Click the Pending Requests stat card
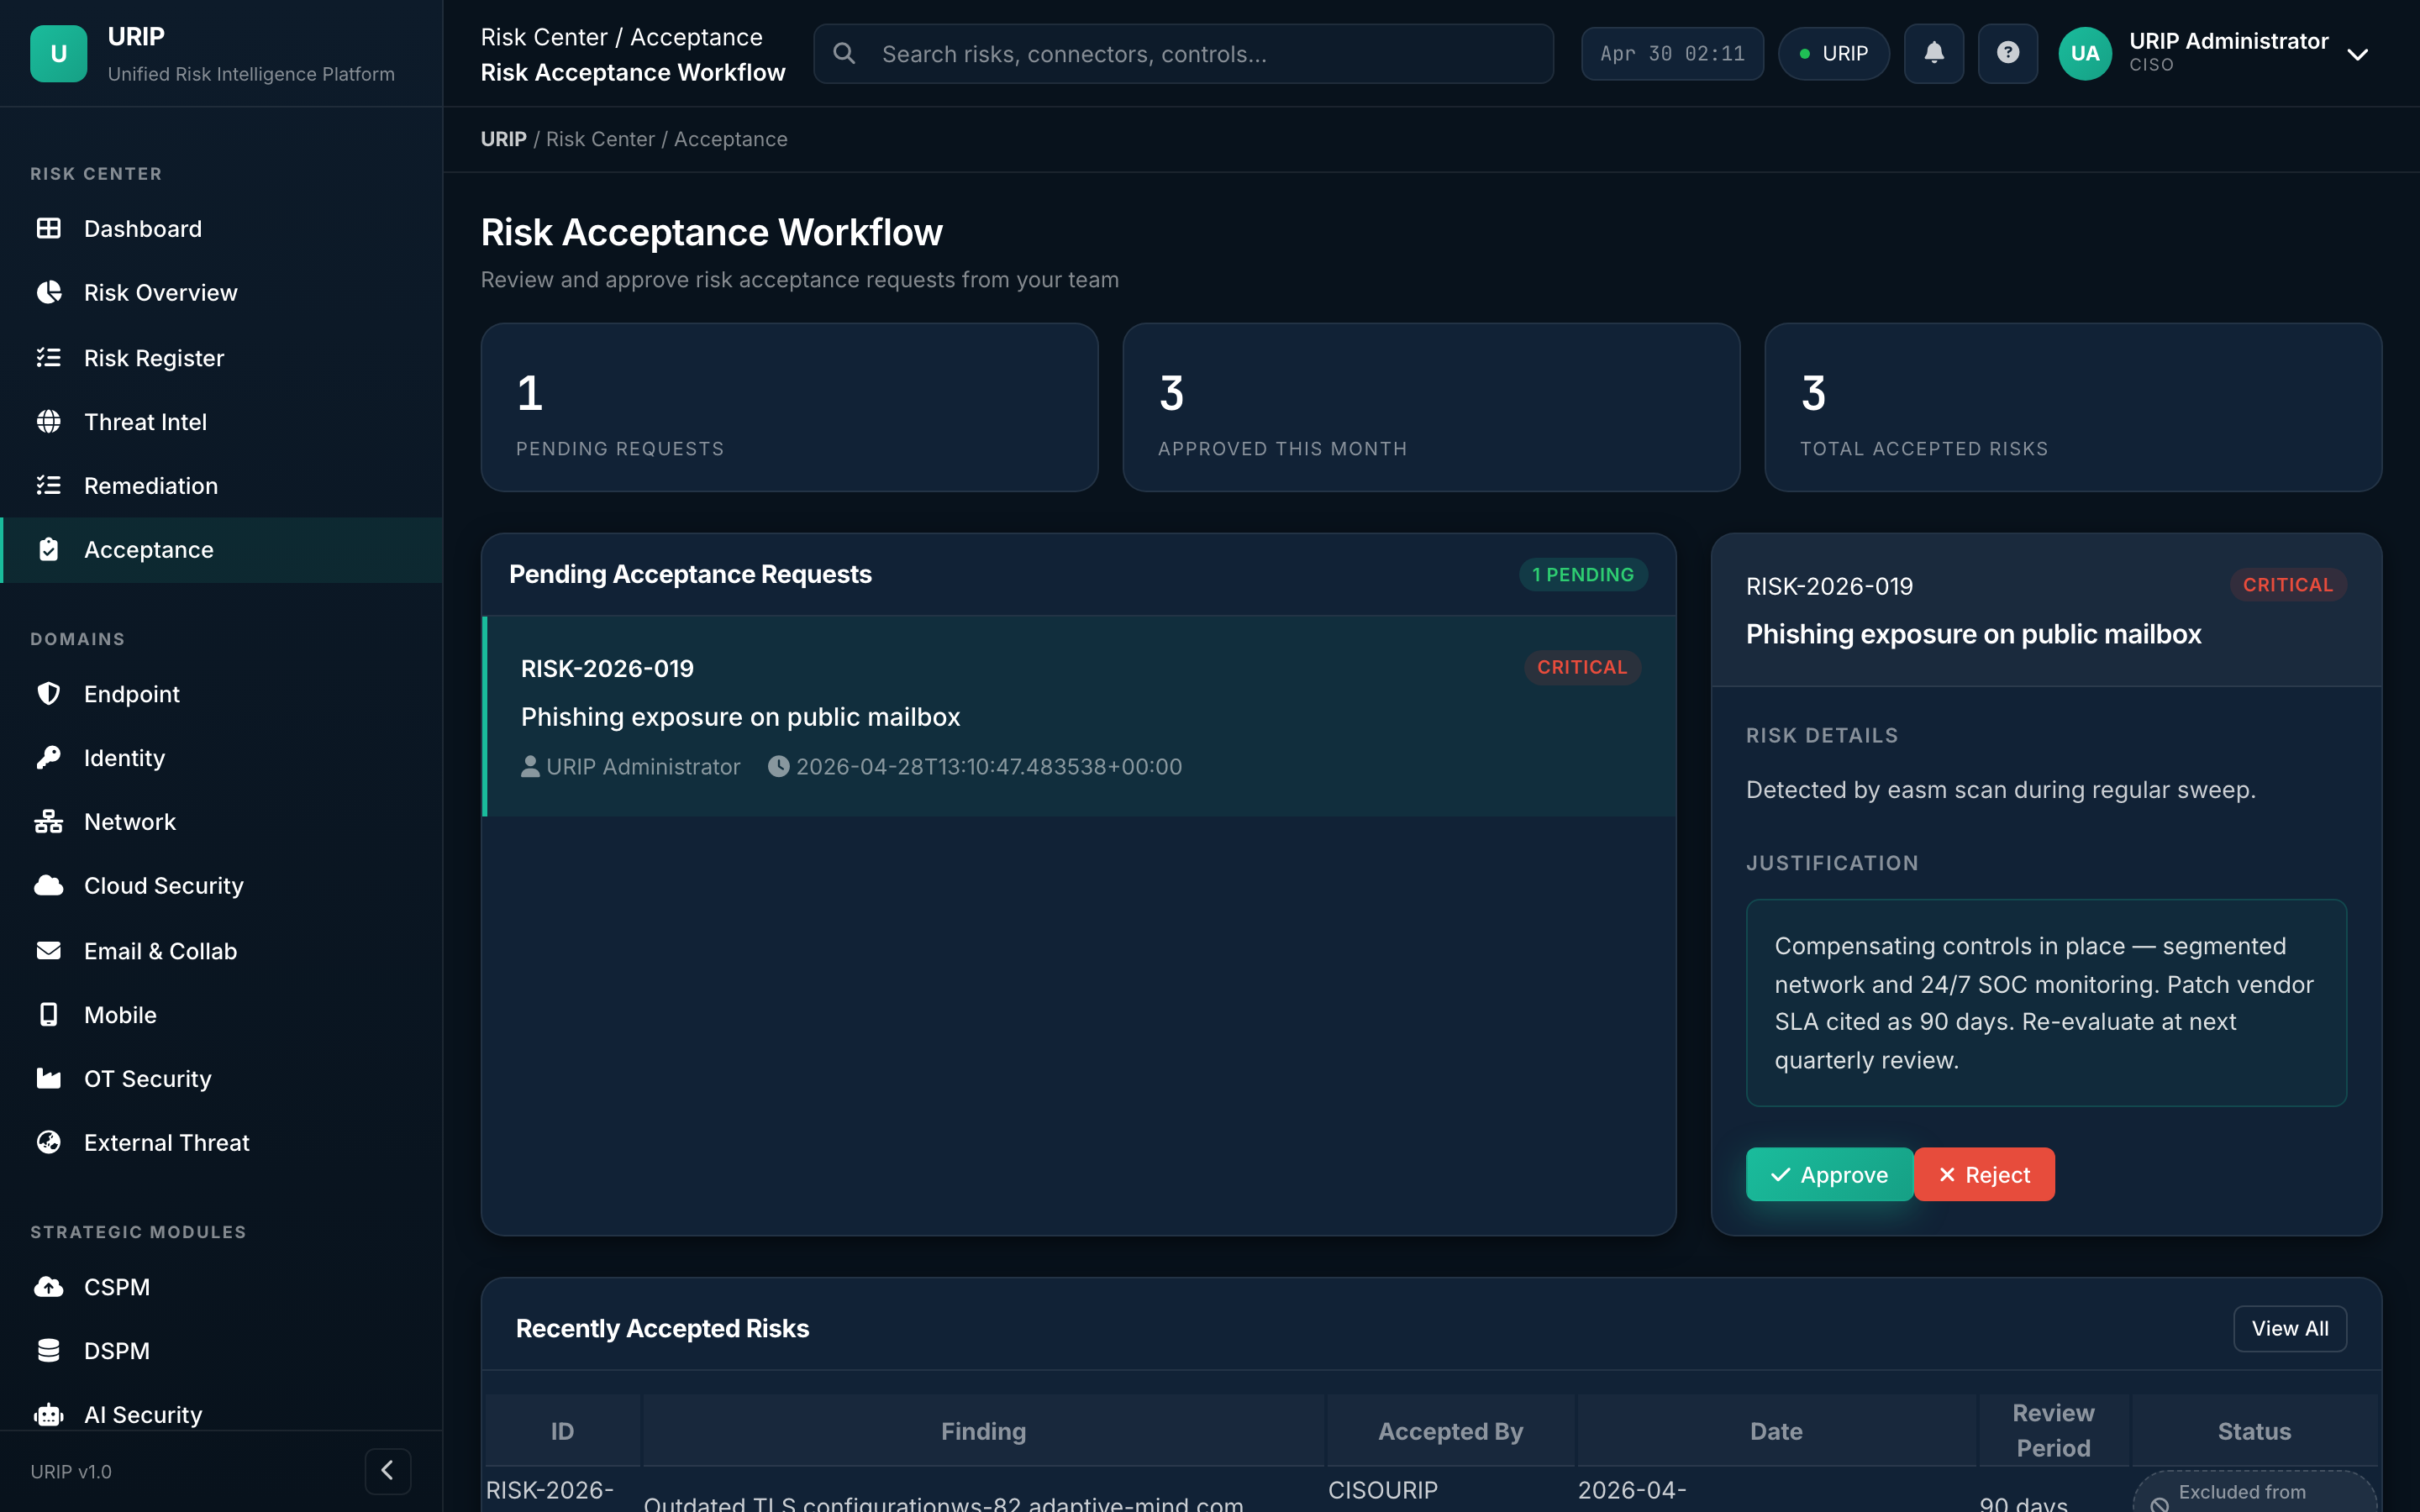The height and width of the screenshot is (1512, 2420). (789, 407)
